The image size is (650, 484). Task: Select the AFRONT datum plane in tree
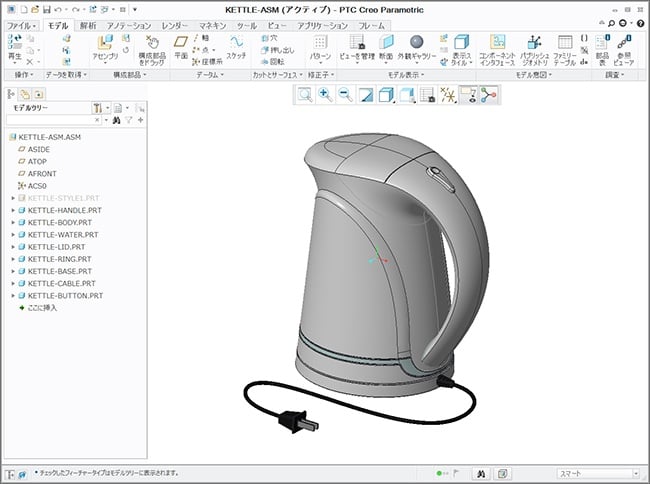pyautogui.click(x=42, y=173)
